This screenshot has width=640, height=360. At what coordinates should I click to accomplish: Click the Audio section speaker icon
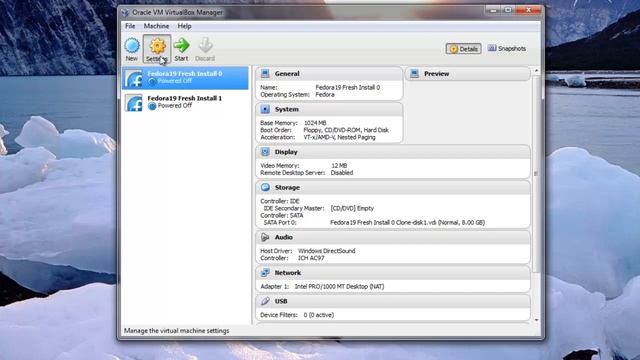coord(265,237)
